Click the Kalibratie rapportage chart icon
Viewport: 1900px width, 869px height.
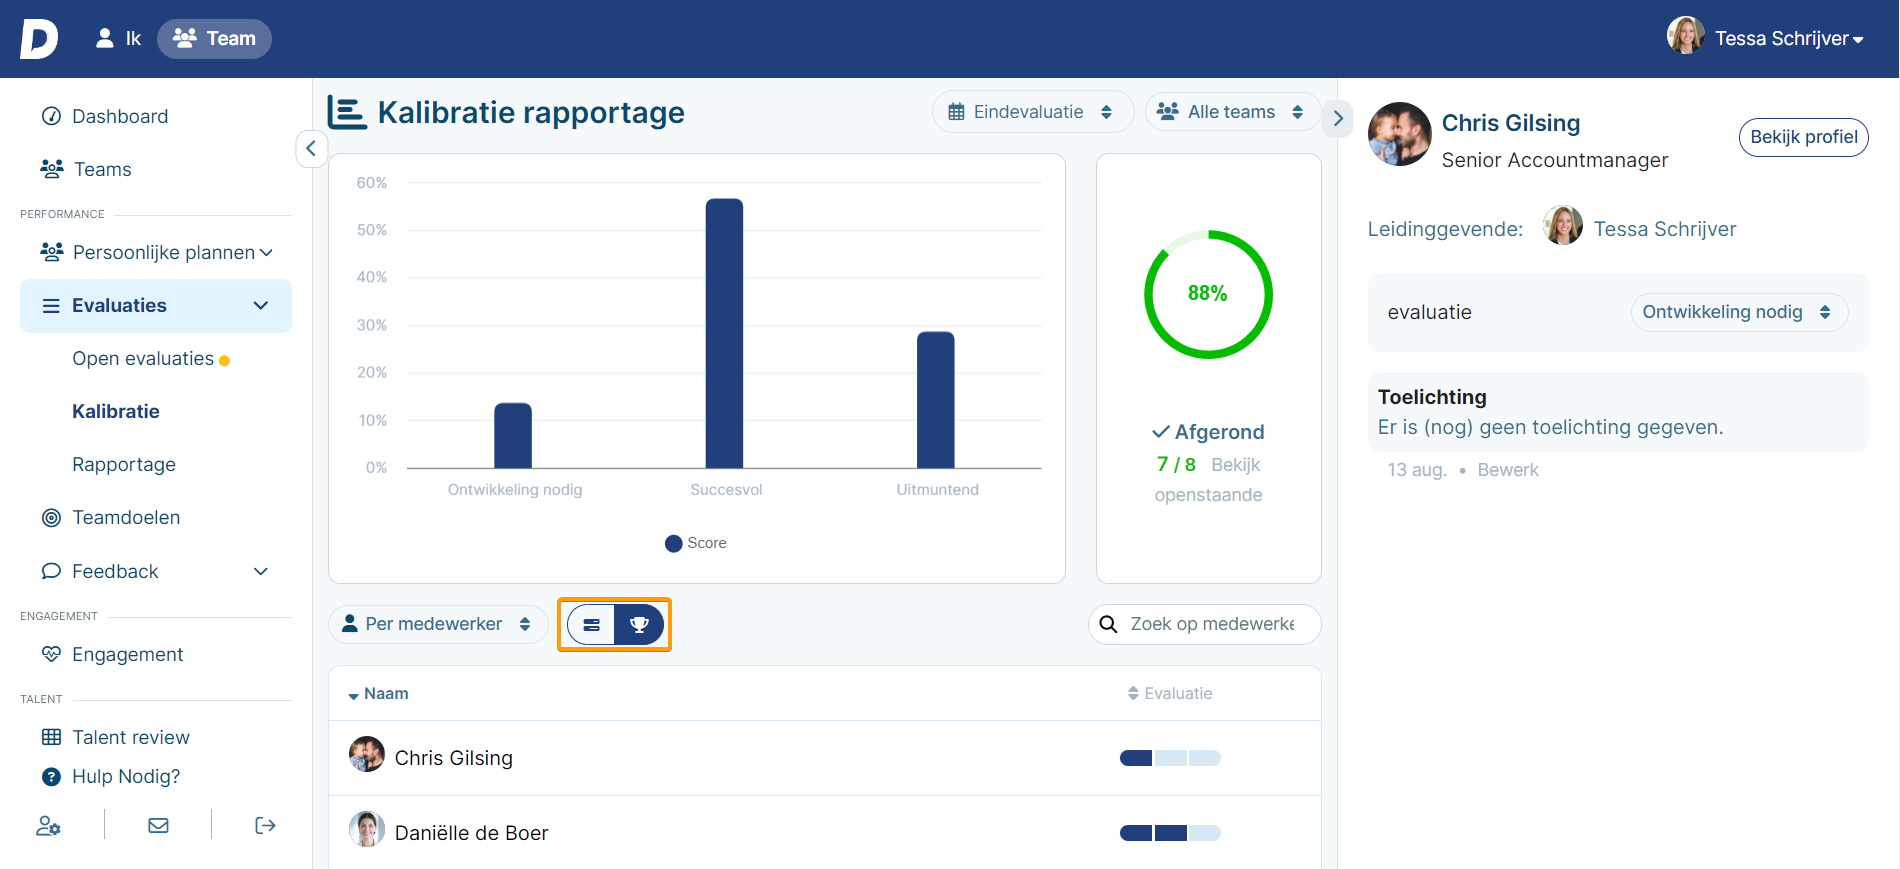point(347,112)
